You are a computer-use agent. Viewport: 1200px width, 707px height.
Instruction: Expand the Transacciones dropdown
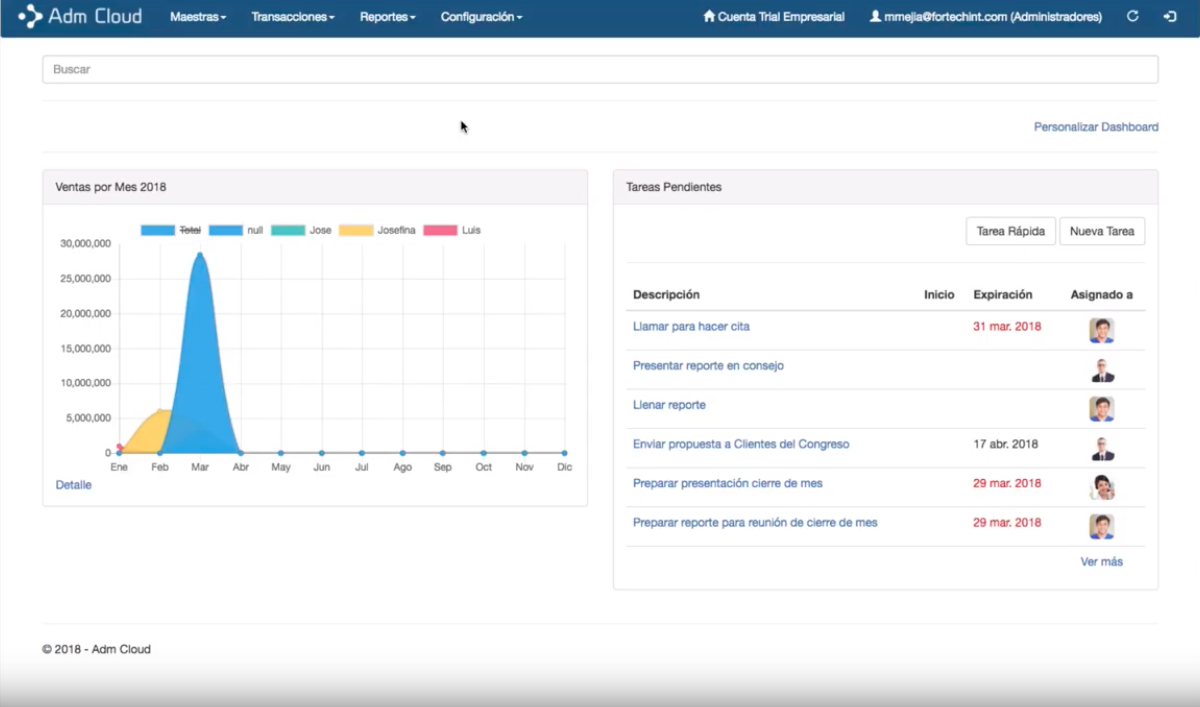pyautogui.click(x=291, y=17)
